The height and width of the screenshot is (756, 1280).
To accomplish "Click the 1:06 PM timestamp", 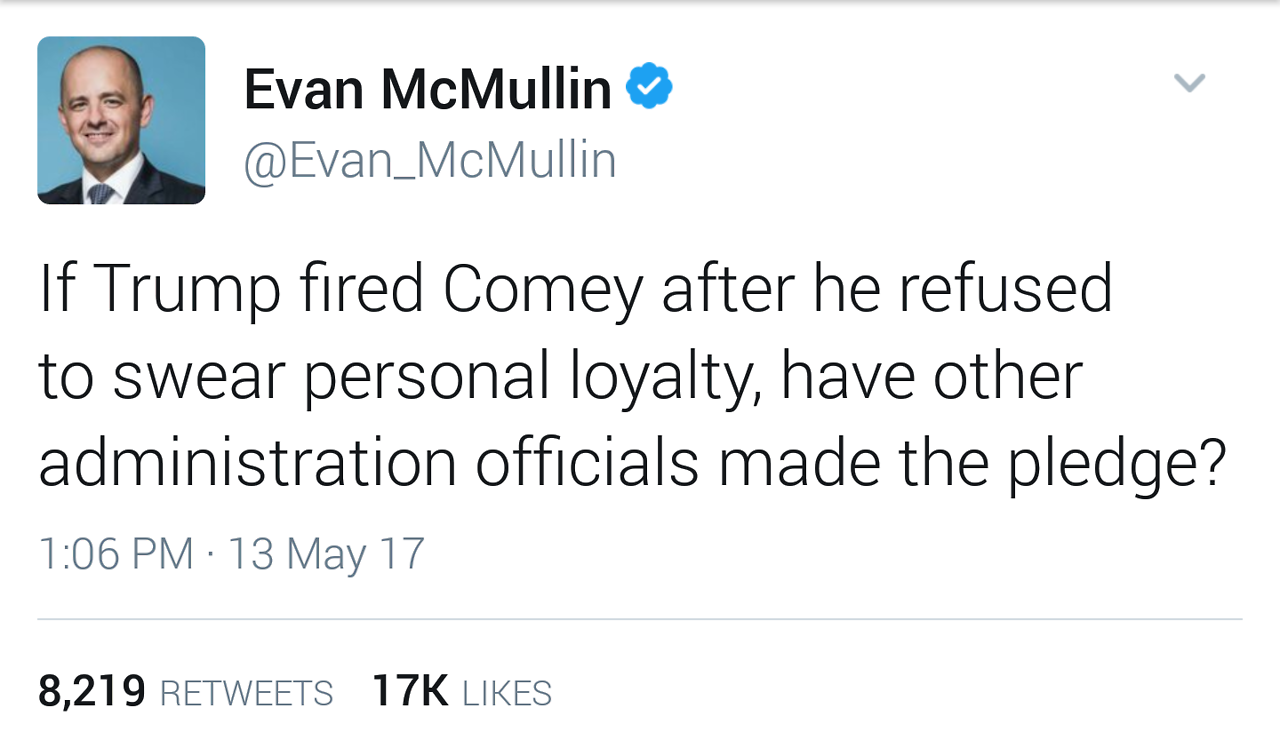I will tap(116, 553).
